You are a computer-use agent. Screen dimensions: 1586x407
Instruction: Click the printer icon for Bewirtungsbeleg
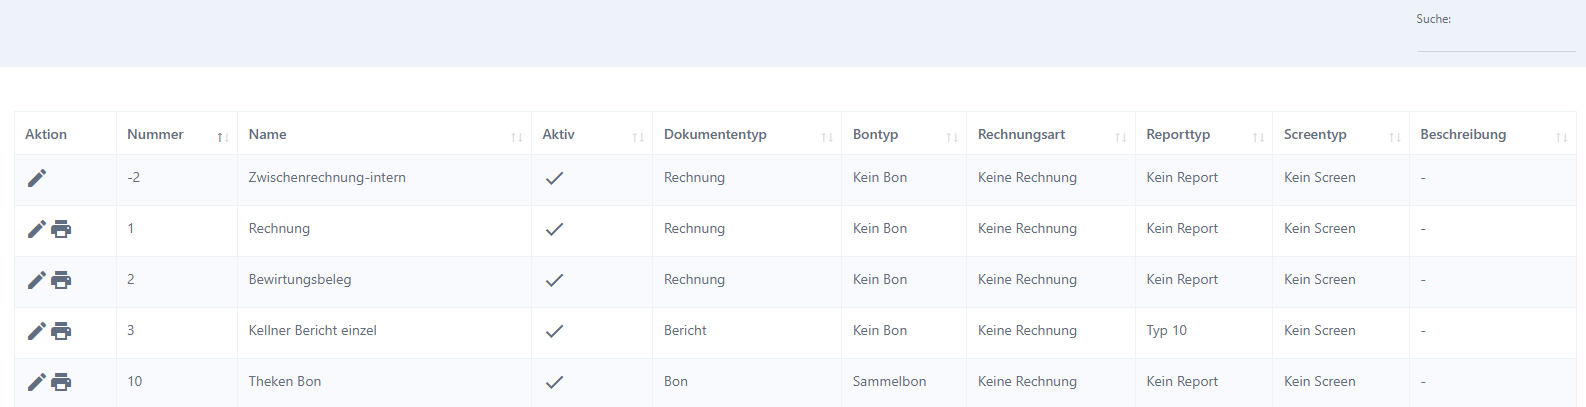coord(61,280)
